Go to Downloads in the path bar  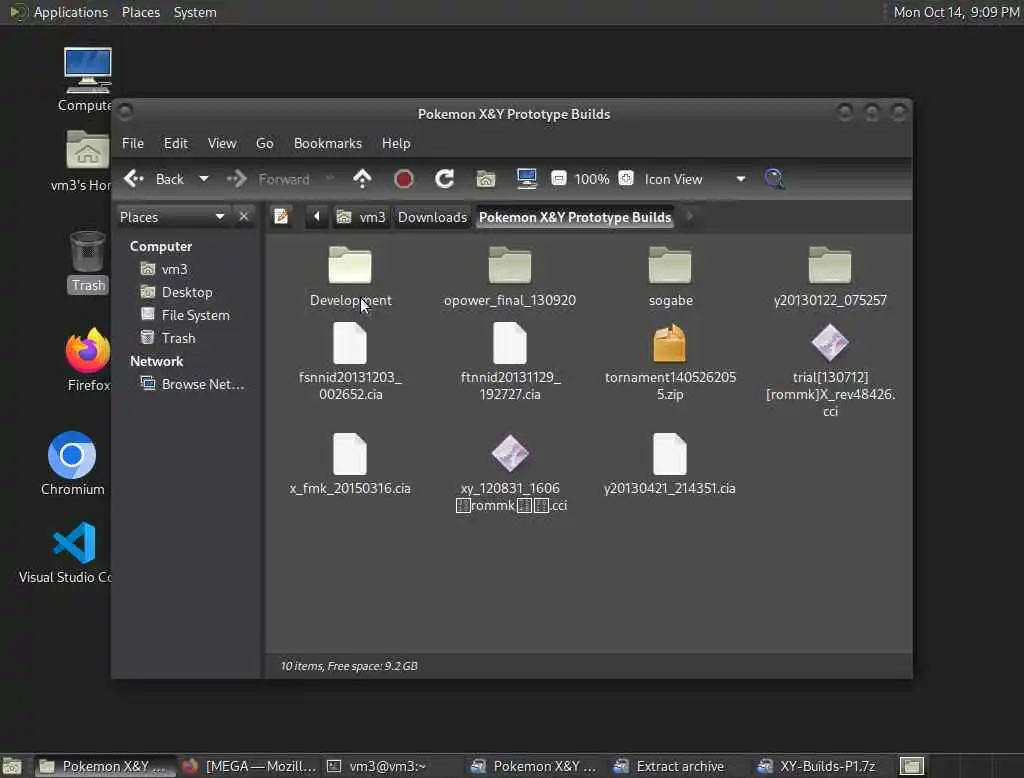(432, 217)
